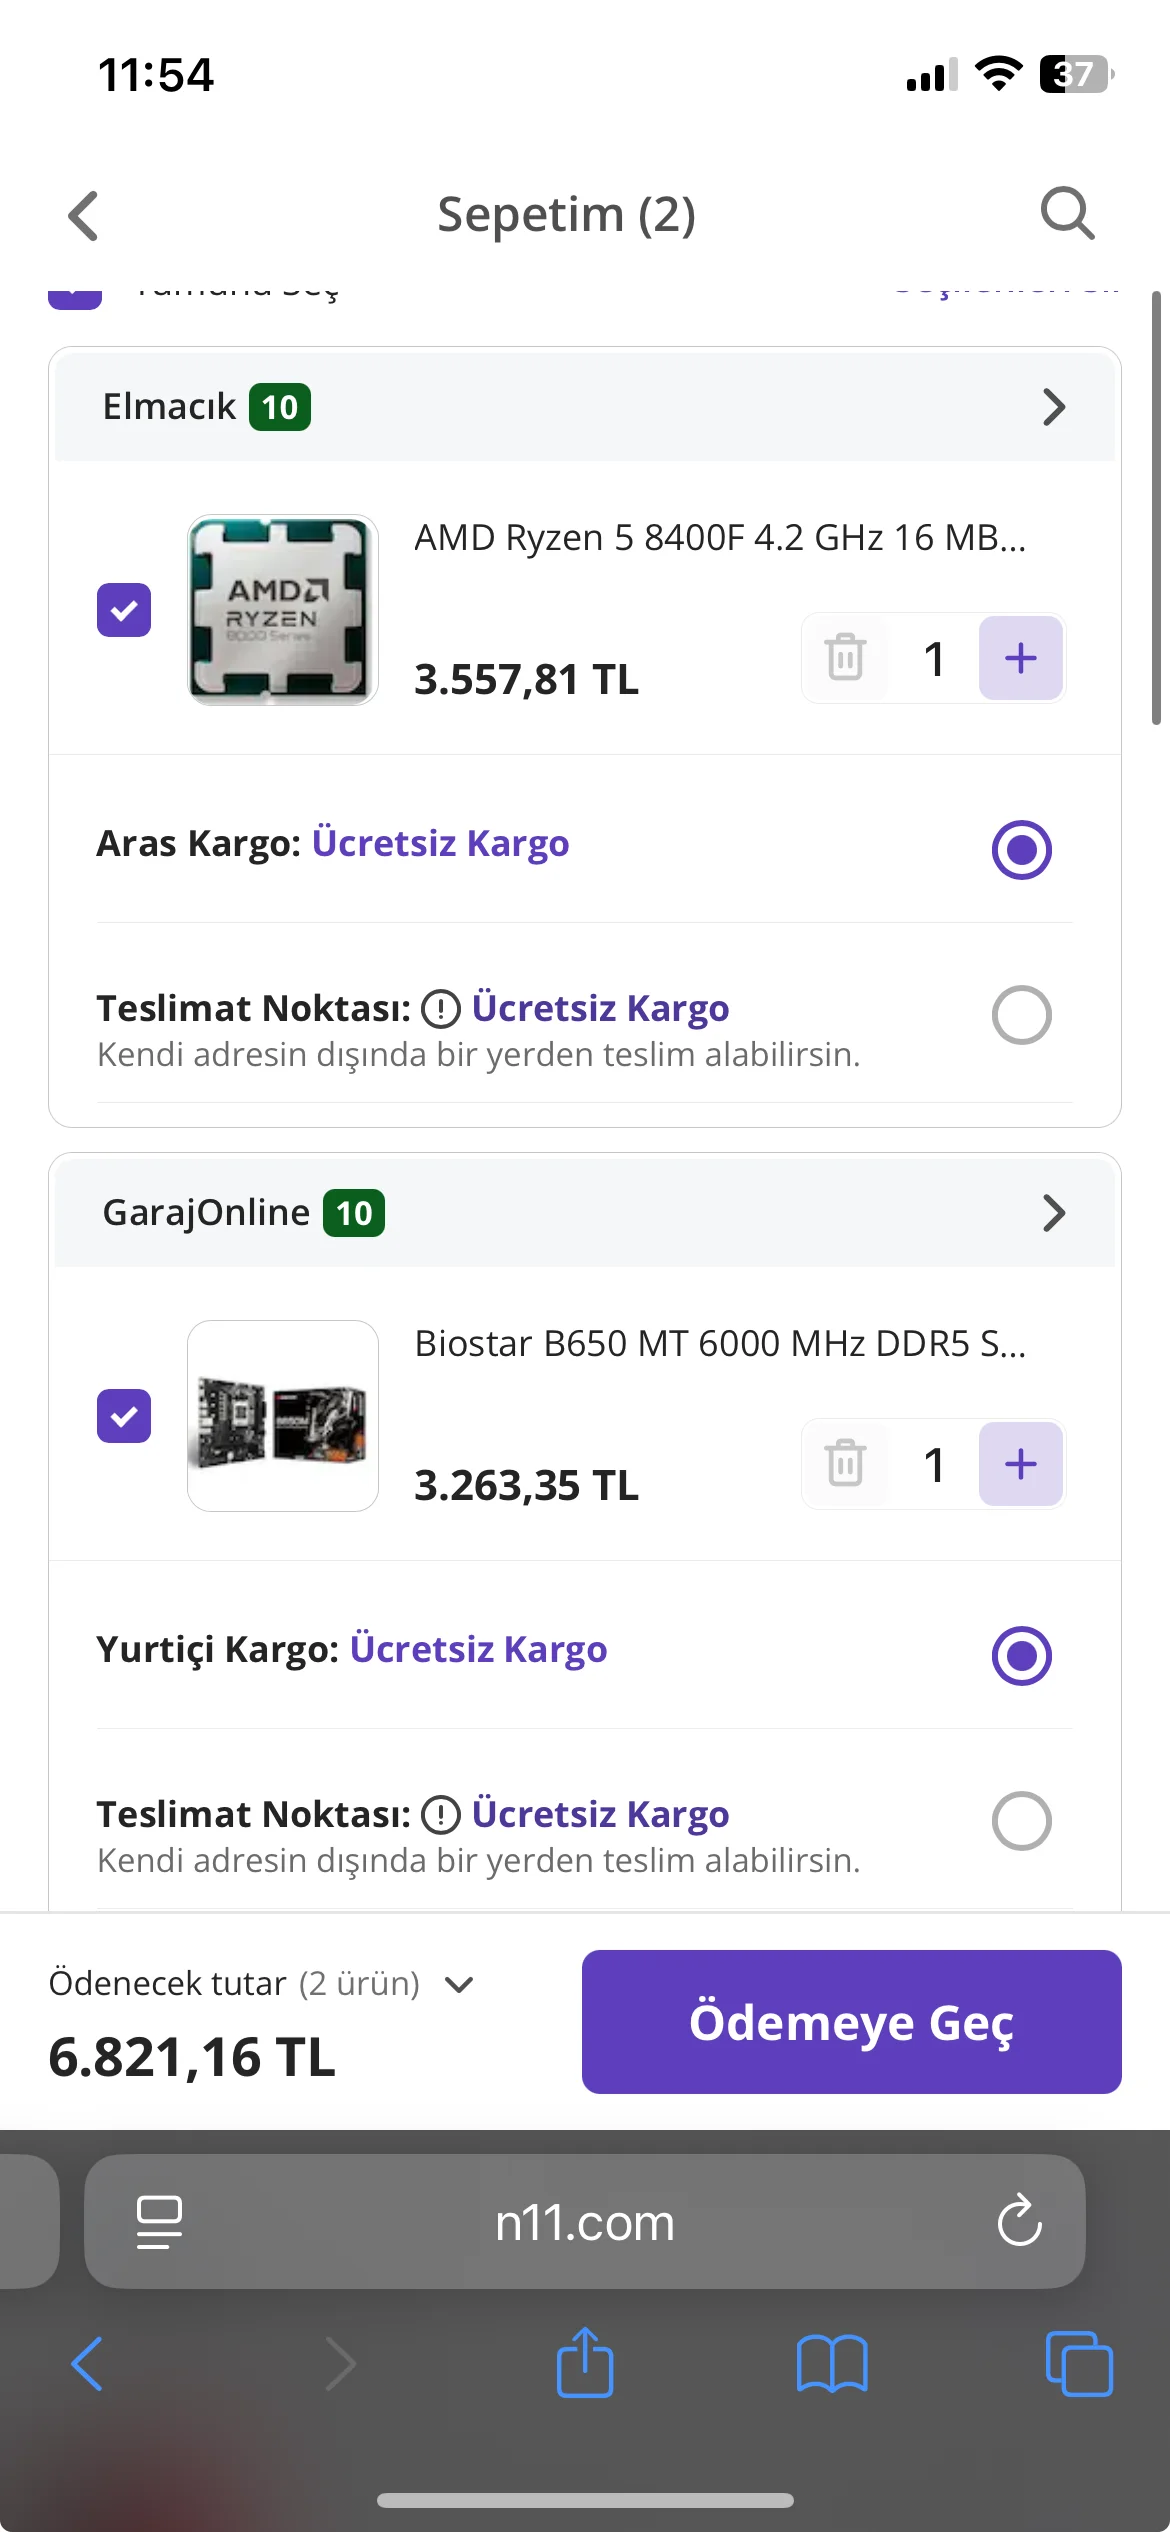
Task: Expand the Elmacık seller chevron
Action: 1054,407
